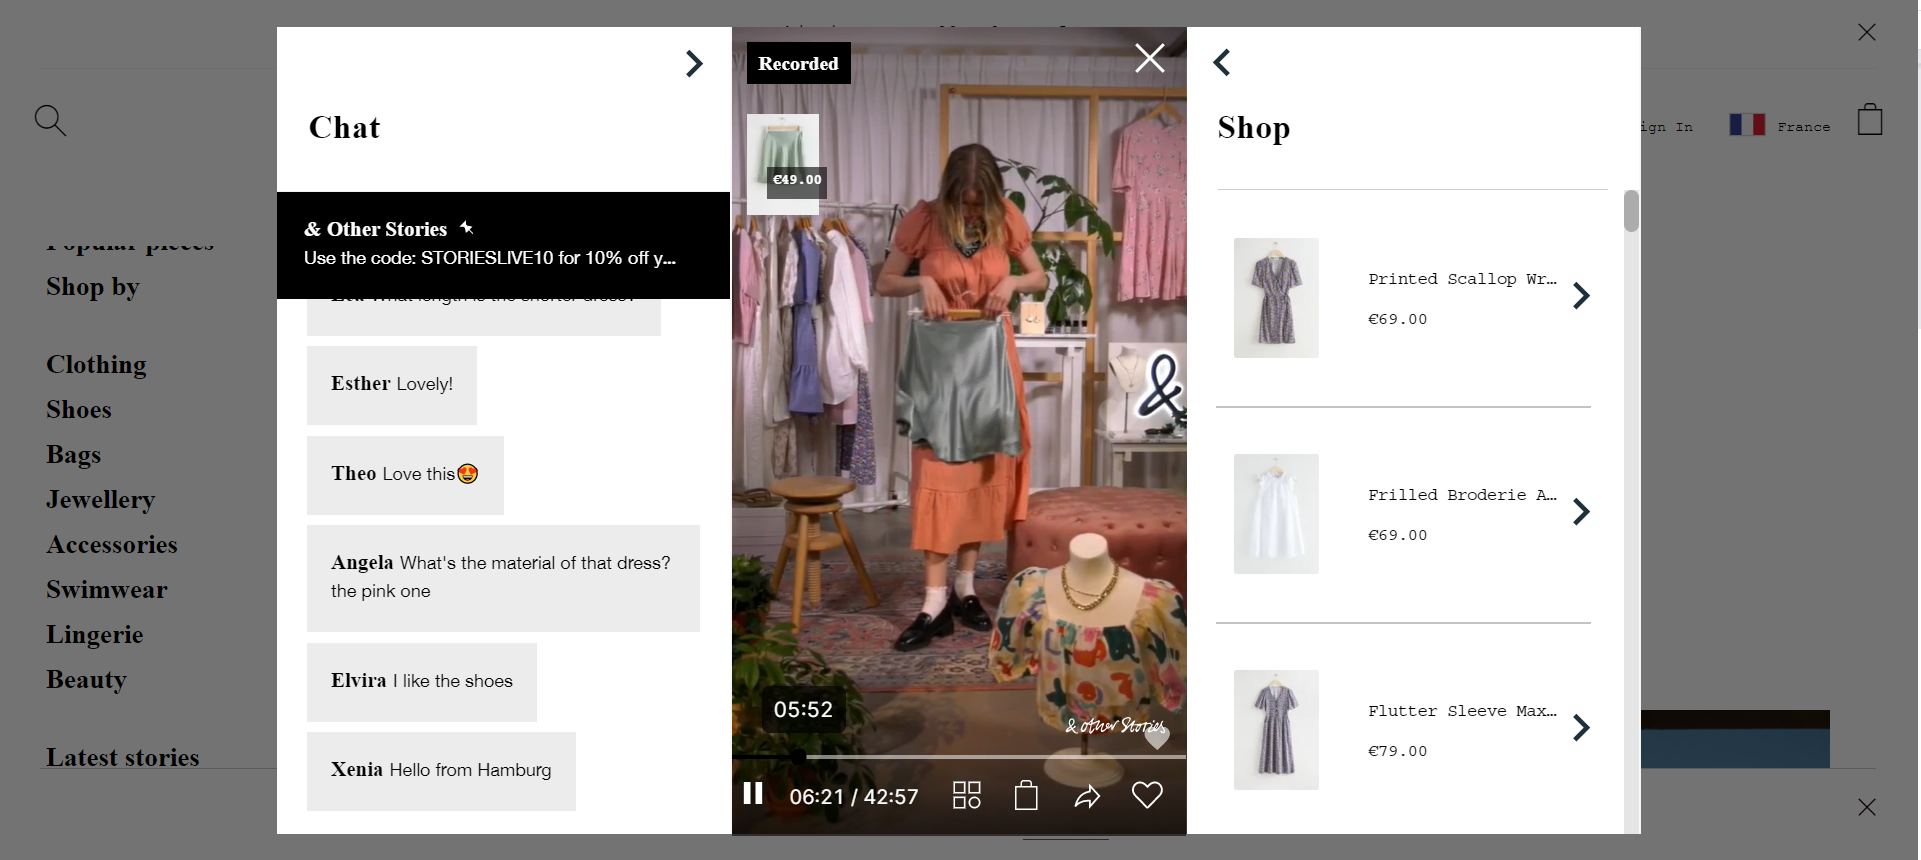1921x860 pixels.
Task: Close the bottom banner with X
Action: click(1867, 807)
